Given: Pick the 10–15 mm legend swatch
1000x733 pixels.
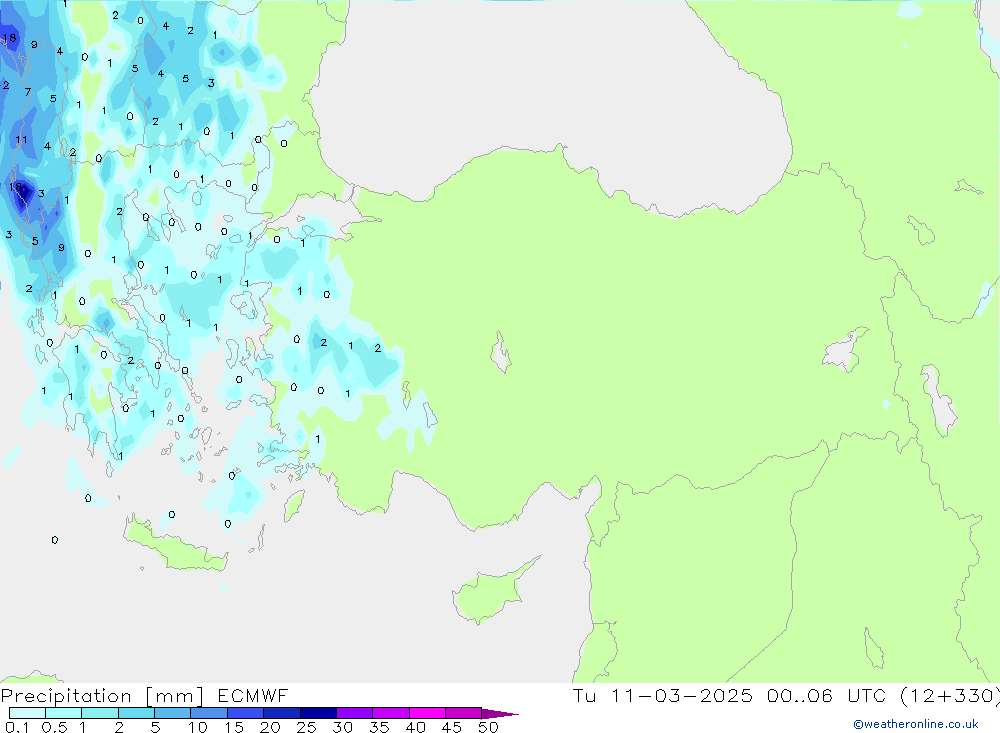Looking at the screenshot, I should [209, 713].
